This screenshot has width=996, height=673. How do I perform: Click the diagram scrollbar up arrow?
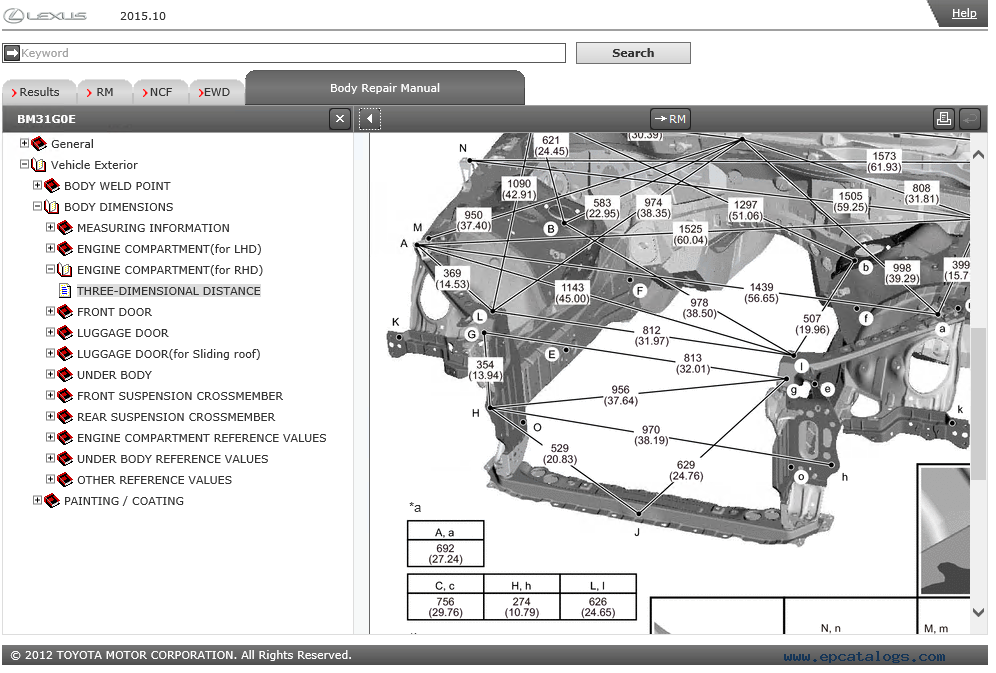click(978, 154)
